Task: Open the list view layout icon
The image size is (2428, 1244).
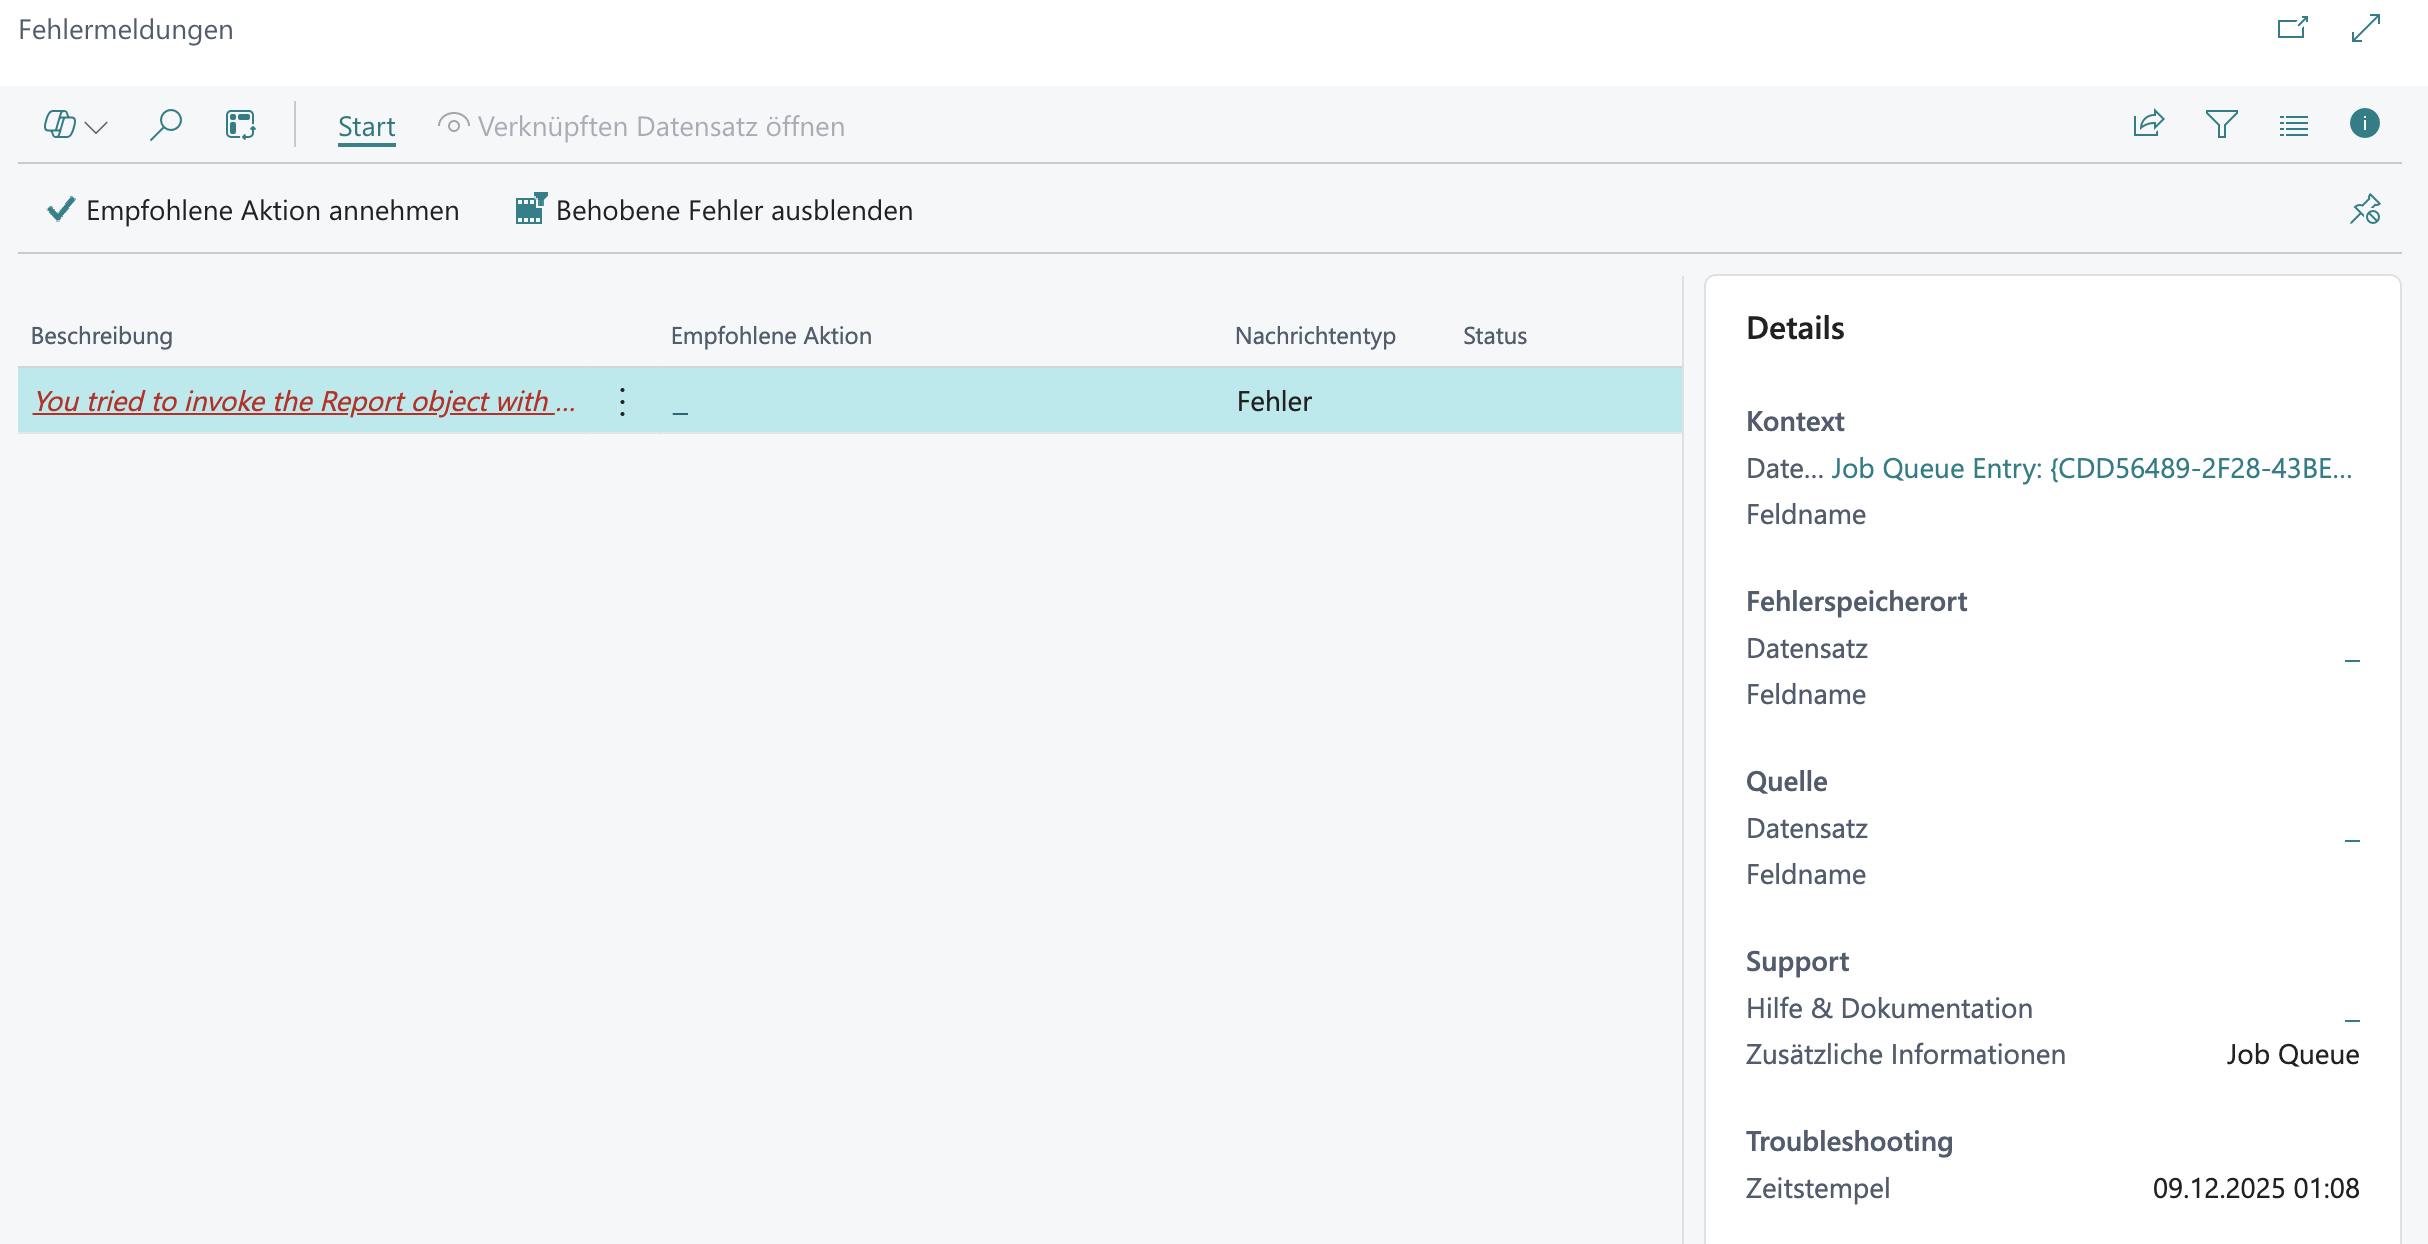Action: pos(2294,125)
